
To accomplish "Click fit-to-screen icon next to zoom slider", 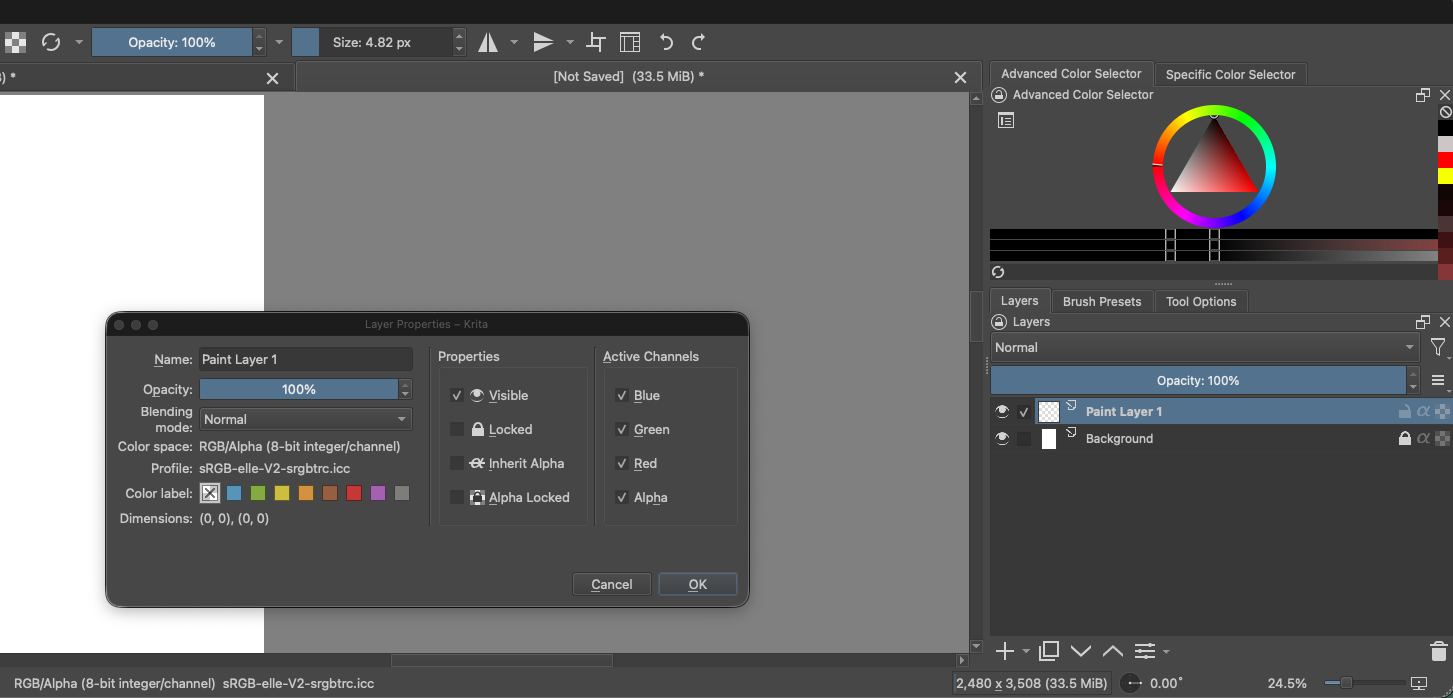I will (1419, 683).
